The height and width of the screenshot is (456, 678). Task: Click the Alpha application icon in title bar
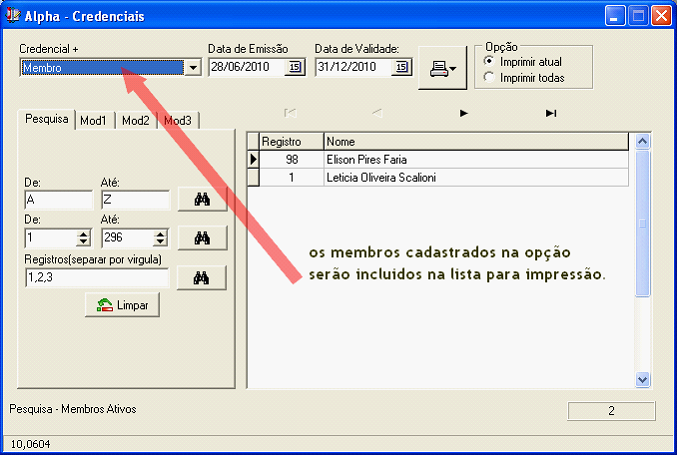13,15
